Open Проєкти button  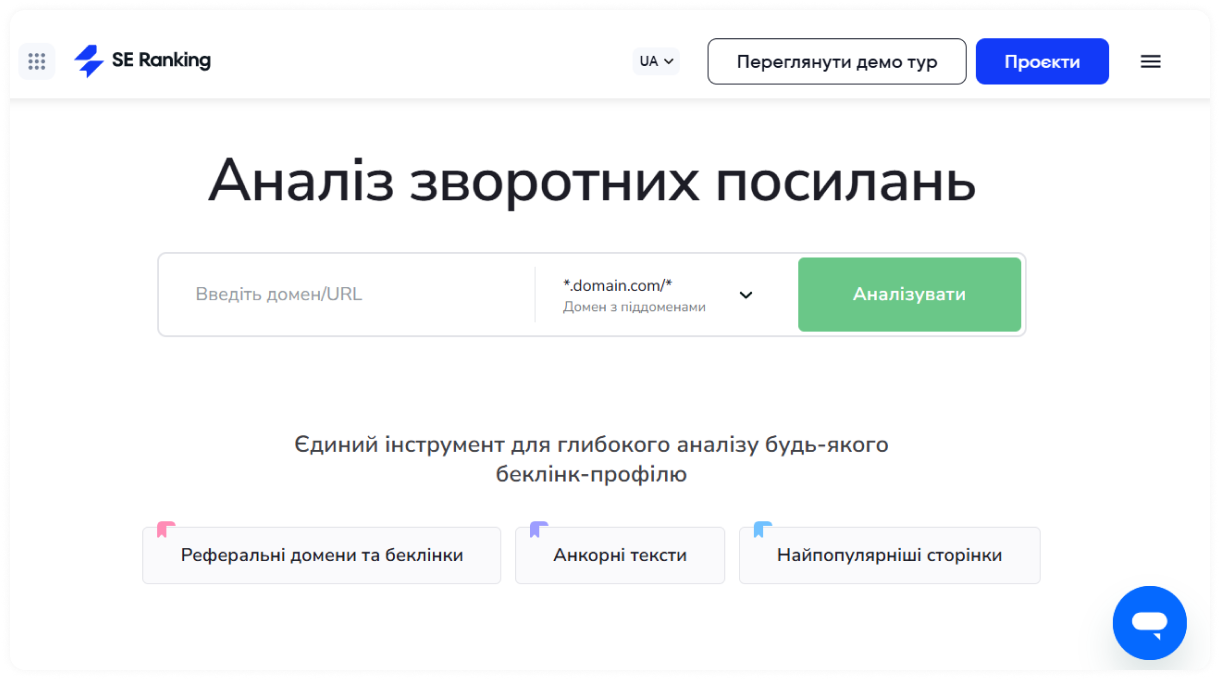[1042, 61]
